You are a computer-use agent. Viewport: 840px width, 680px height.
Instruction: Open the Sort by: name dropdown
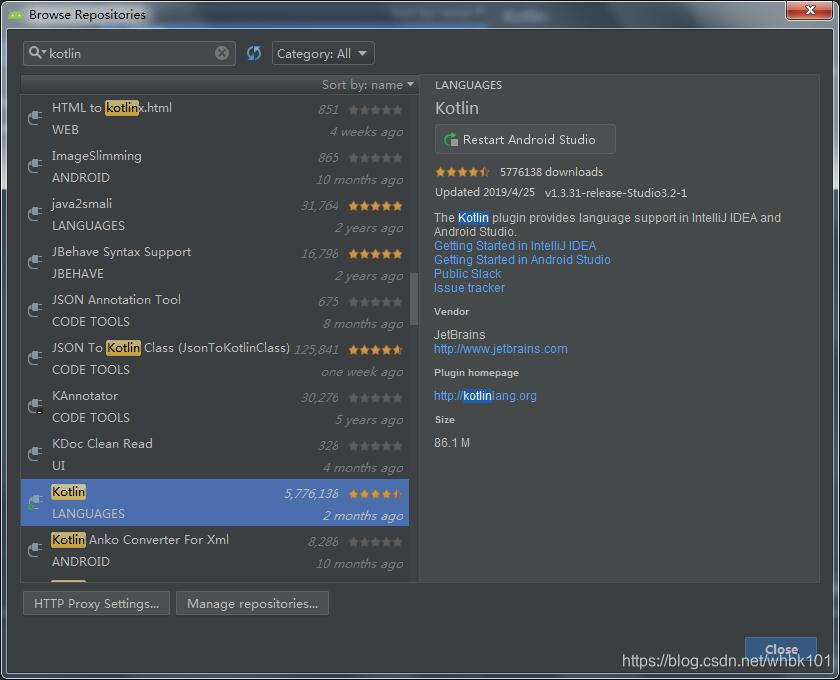click(368, 85)
